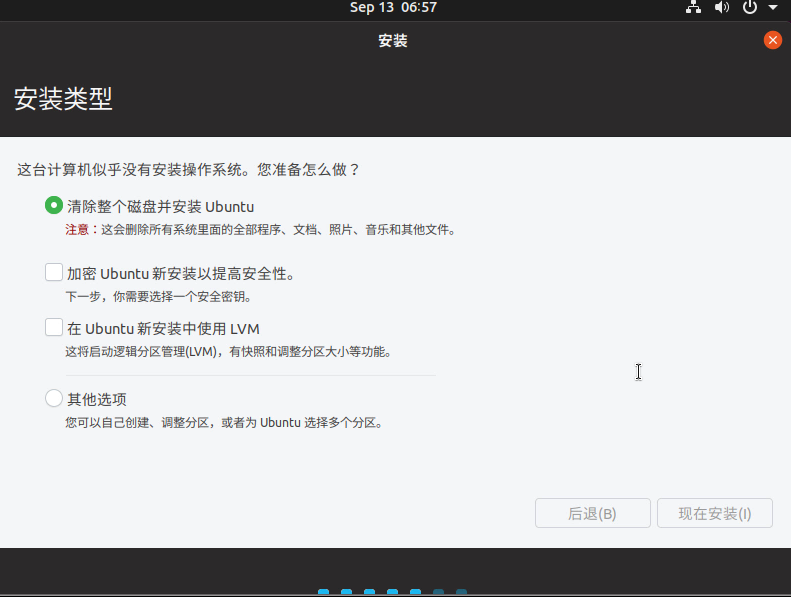Click the text 您可以自己创建、调整分区
Screen dimensions: 791x597
click(x=137, y=423)
